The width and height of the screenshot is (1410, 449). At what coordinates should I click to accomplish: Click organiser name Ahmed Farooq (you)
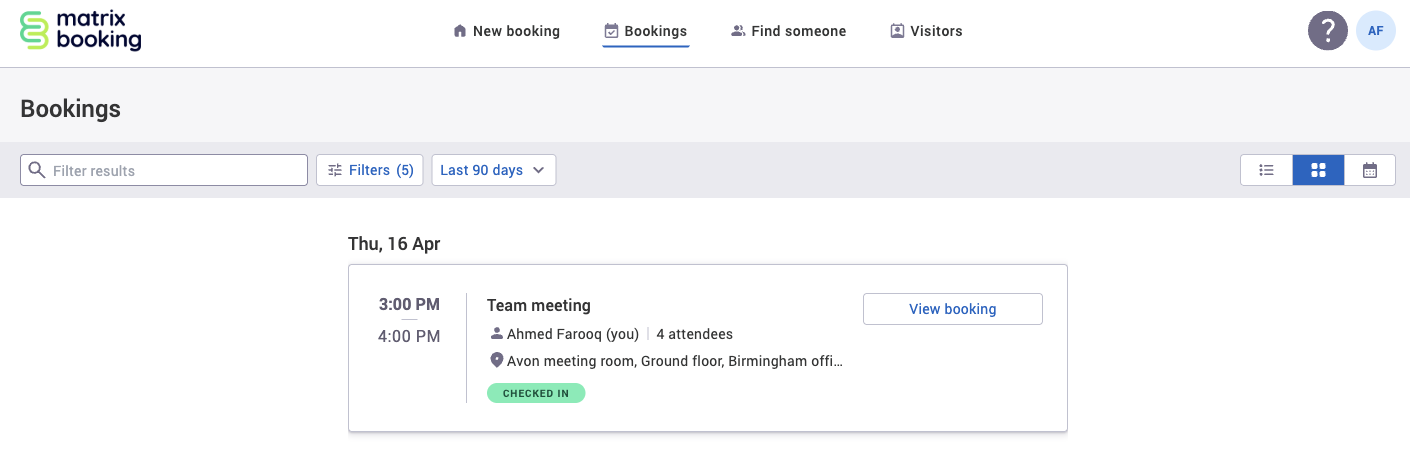pos(573,334)
